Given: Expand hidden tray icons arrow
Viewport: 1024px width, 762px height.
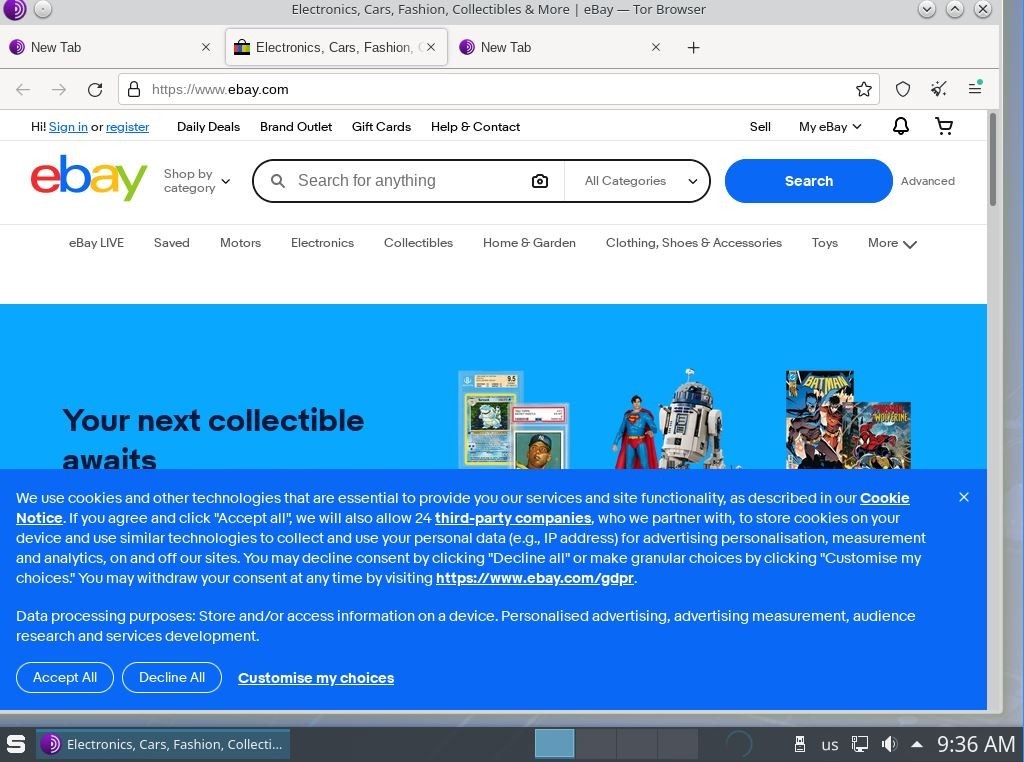Looking at the screenshot, I should (917, 744).
